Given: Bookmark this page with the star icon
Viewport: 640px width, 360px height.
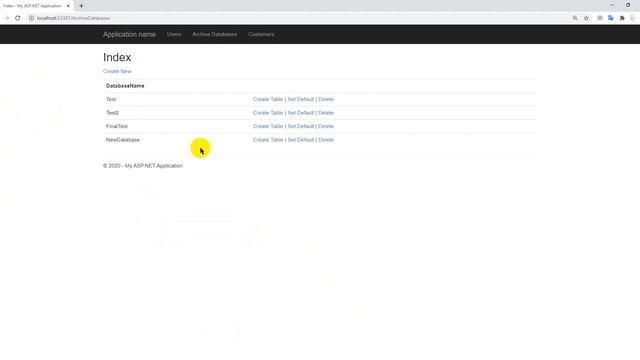Looking at the screenshot, I should click(x=587, y=18).
